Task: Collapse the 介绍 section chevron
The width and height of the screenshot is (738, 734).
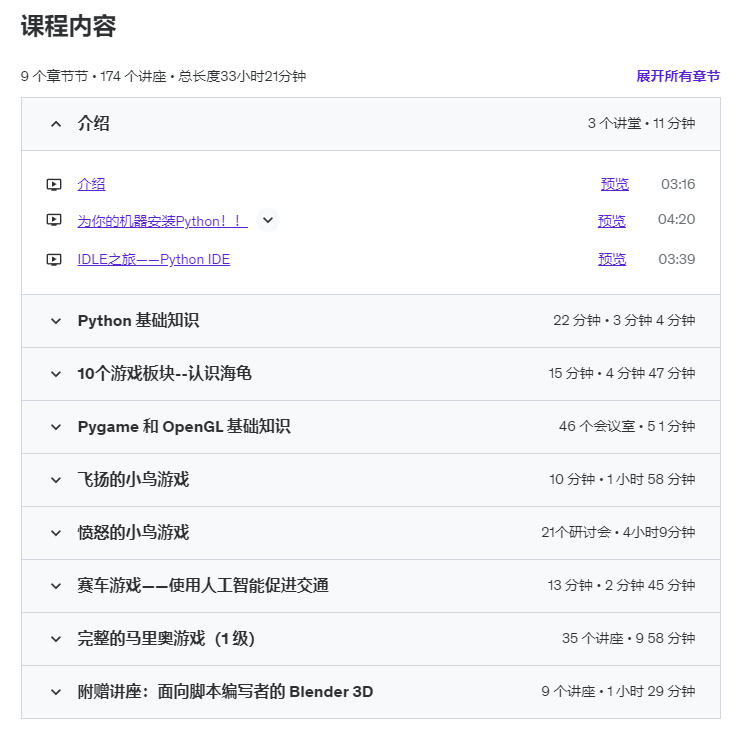Action: tap(56, 124)
